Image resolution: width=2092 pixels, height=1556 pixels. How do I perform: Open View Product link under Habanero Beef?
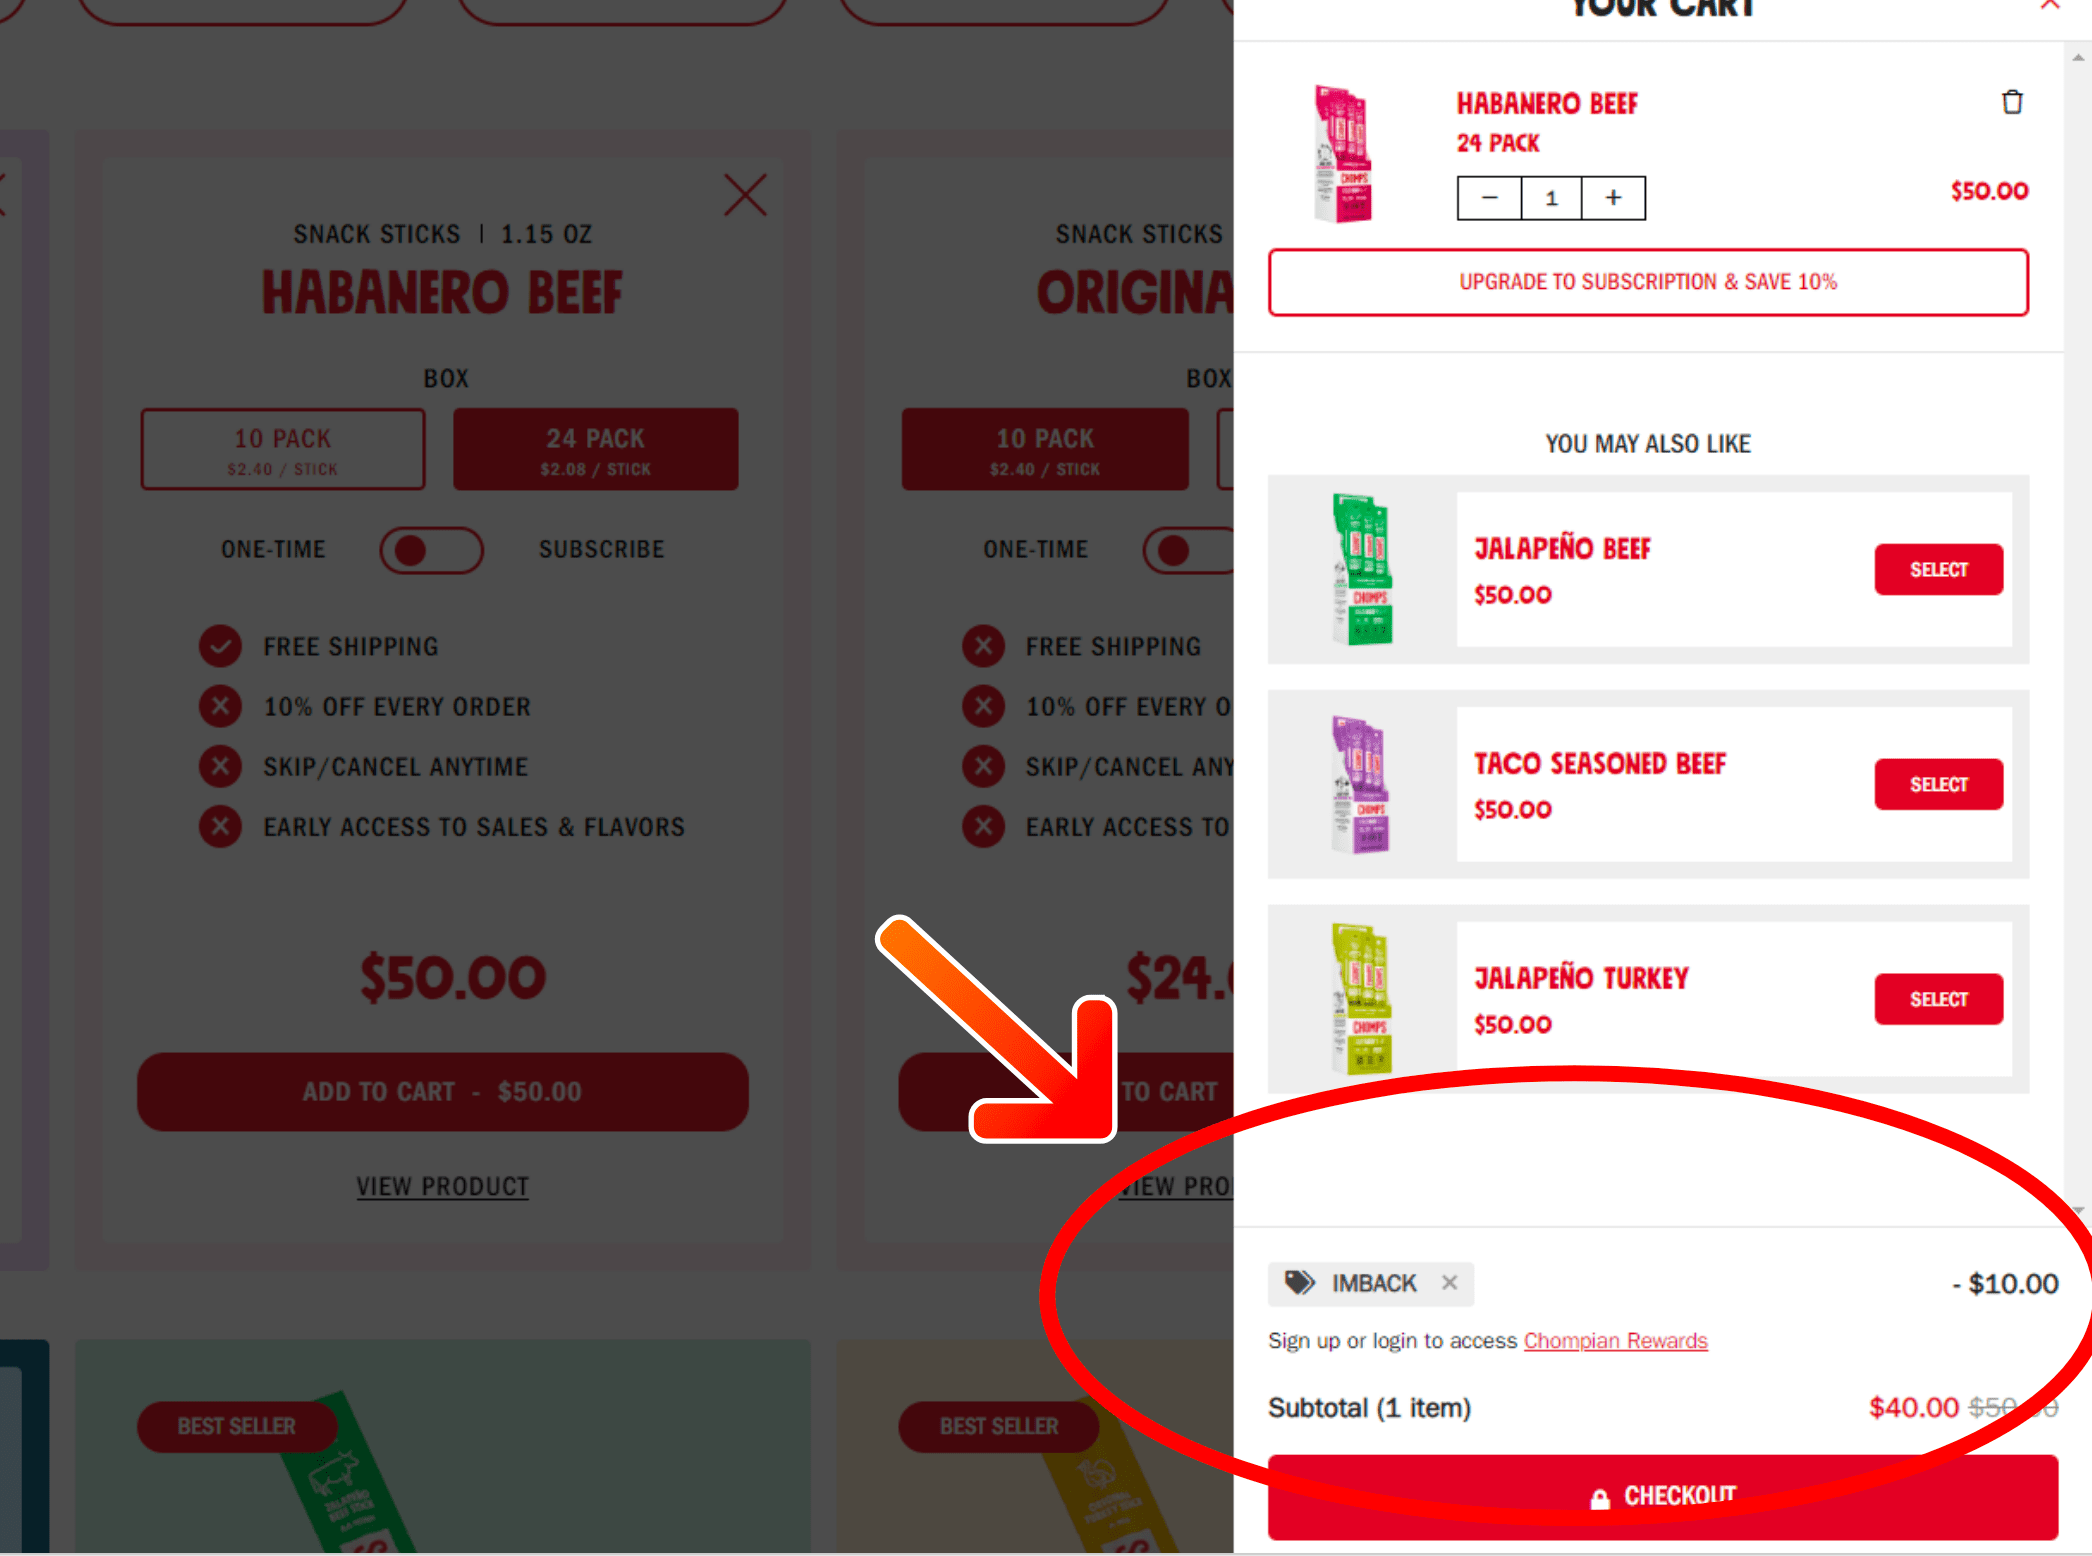point(443,1186)
